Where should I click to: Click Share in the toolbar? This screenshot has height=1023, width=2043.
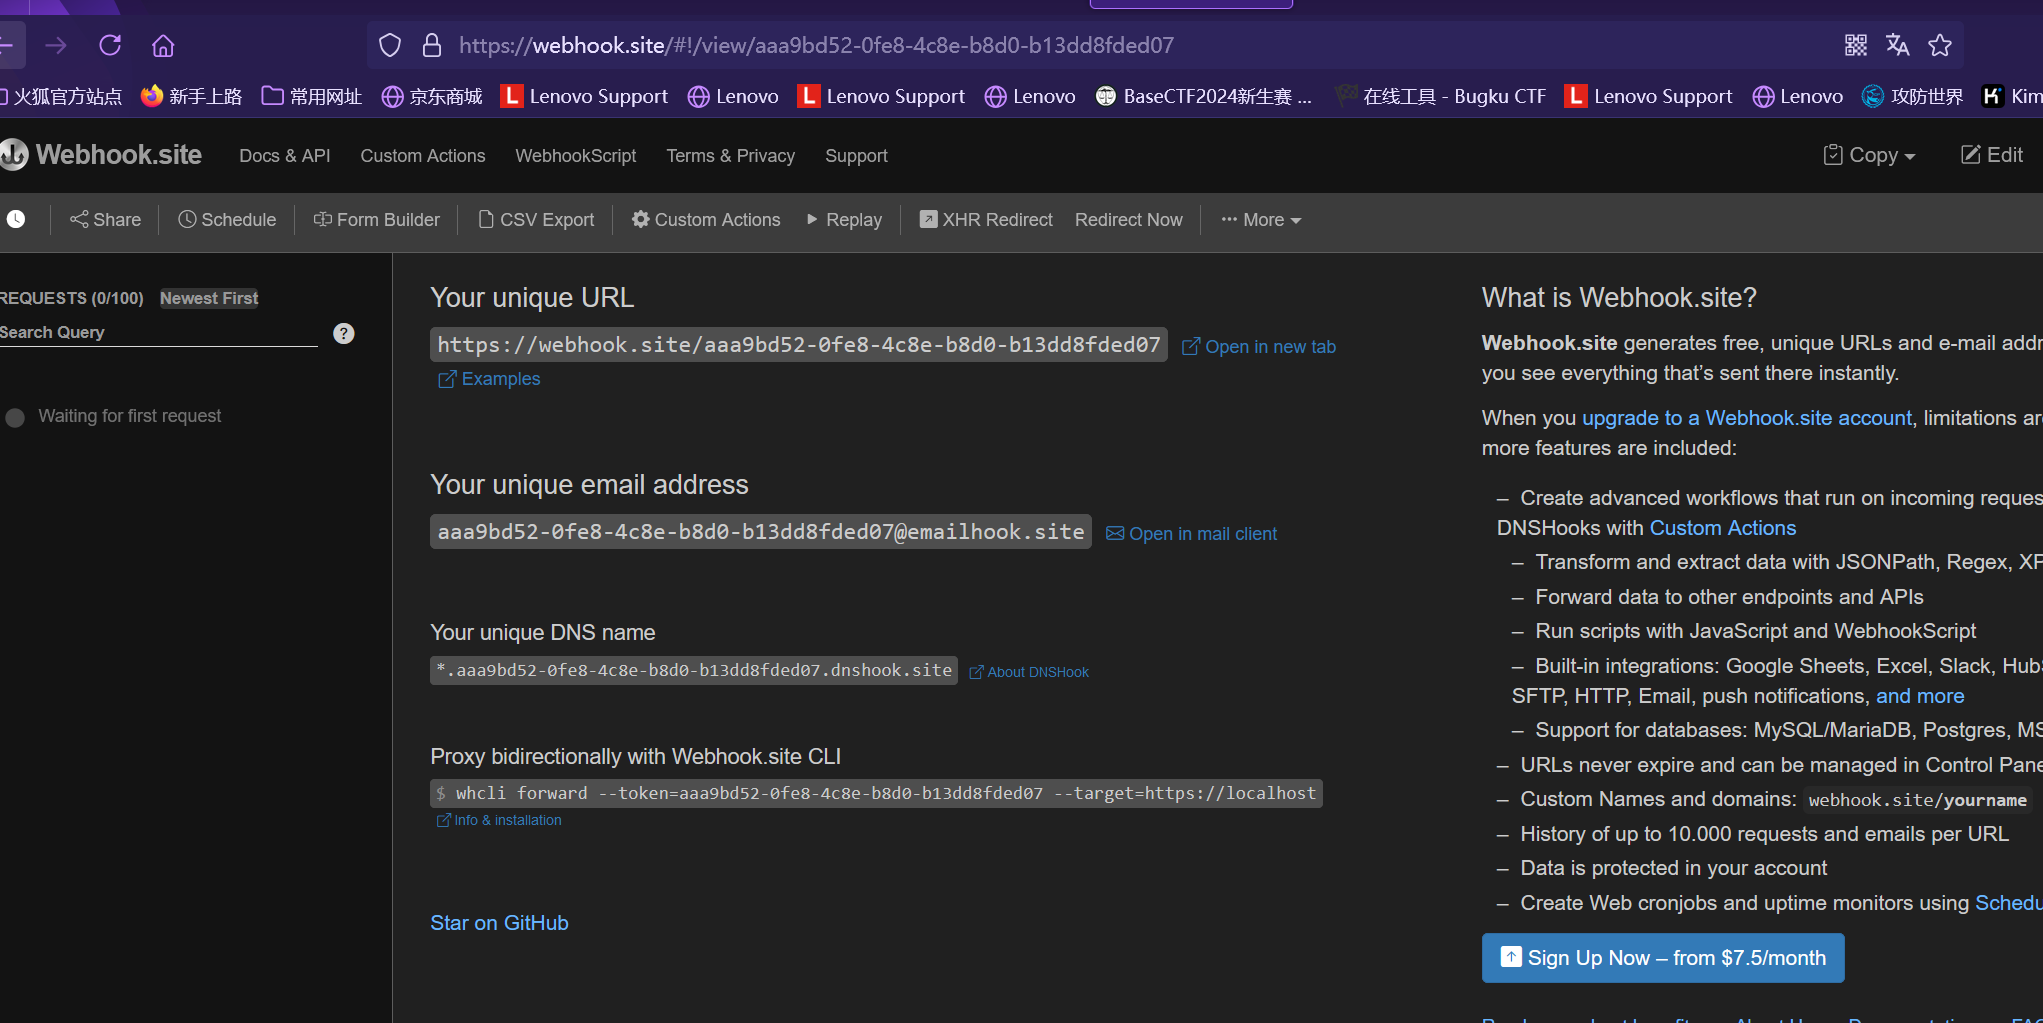pos(105,219)
